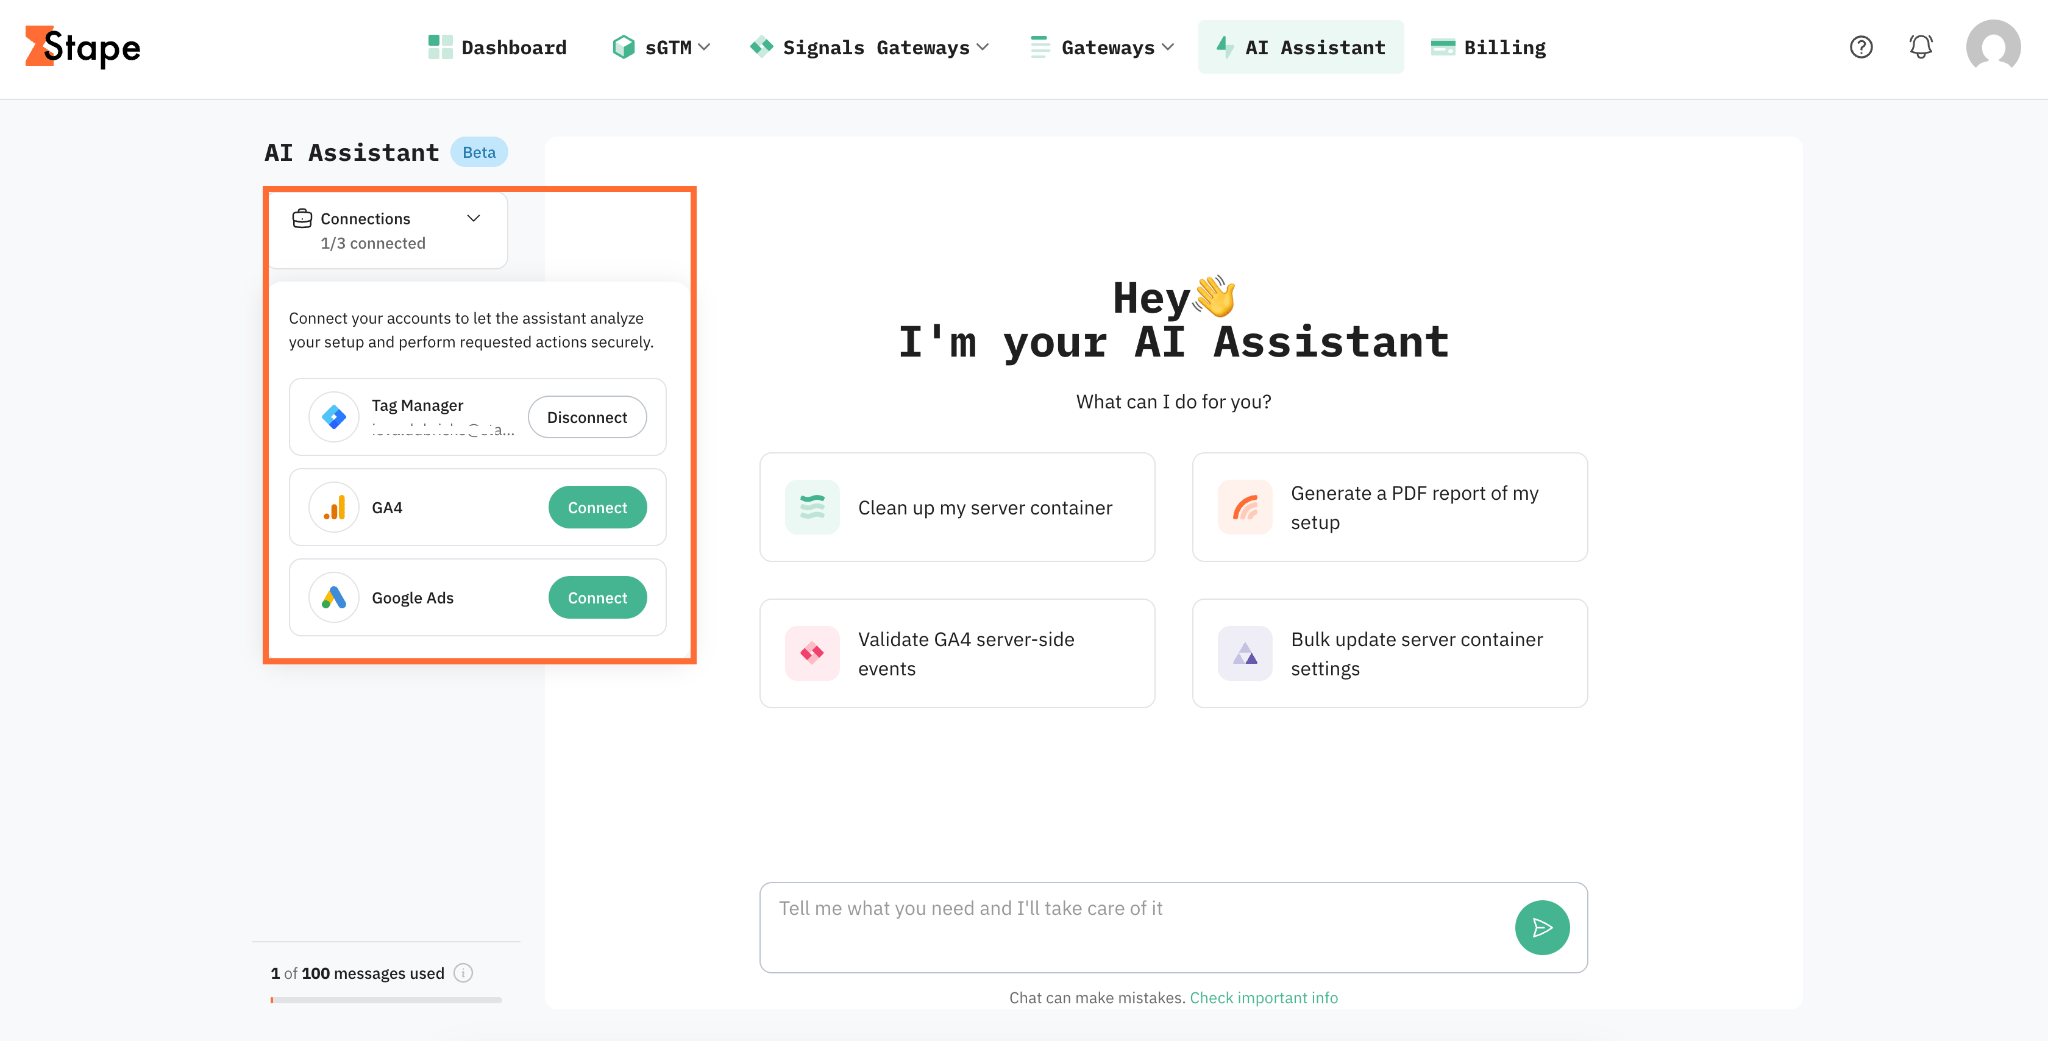Select the AI Assistant nav item
The height and width of the screenshot is (1041, 2048).
click(x=1301, y=47)
